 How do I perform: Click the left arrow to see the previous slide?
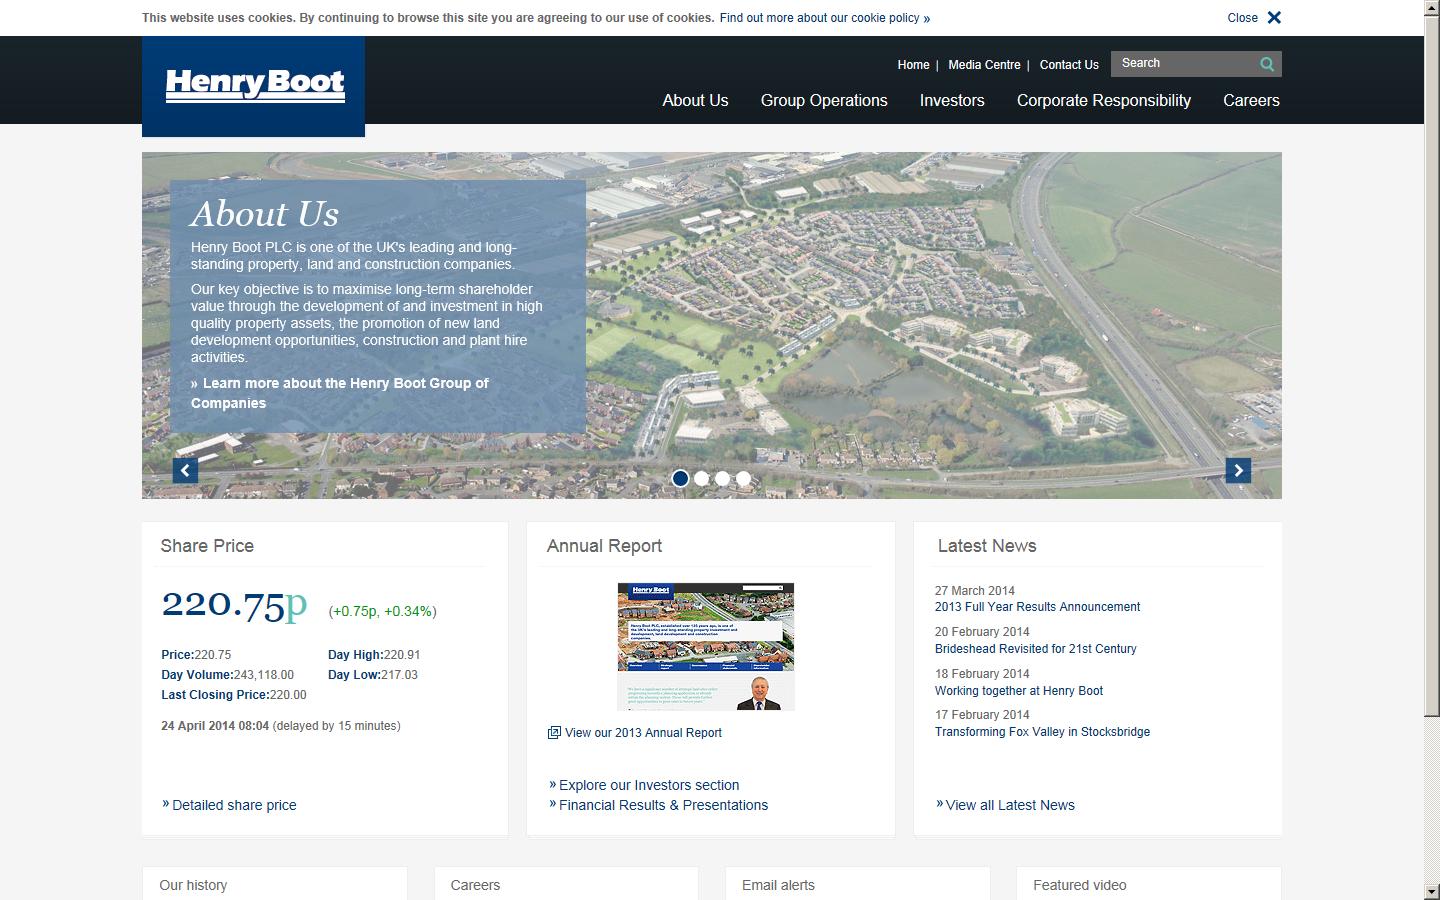(x=185, y=470)
